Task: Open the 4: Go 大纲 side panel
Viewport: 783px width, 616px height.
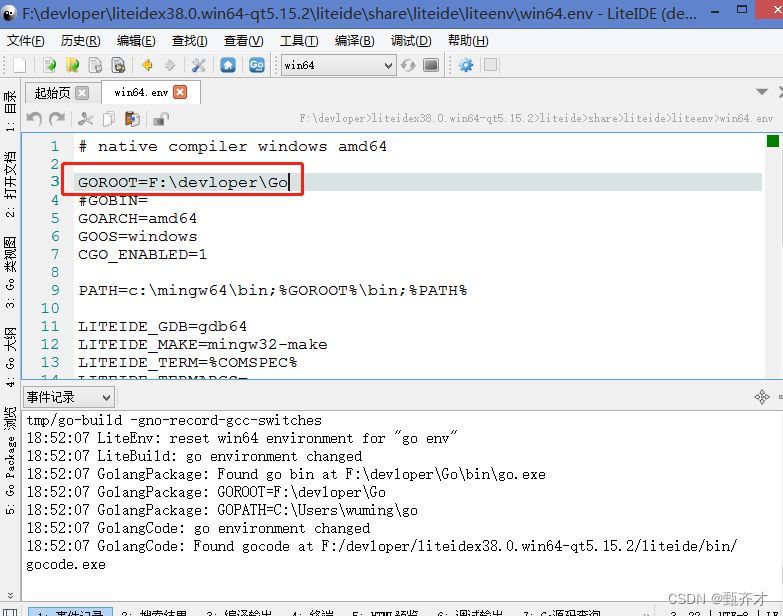Action: point(10,357)
